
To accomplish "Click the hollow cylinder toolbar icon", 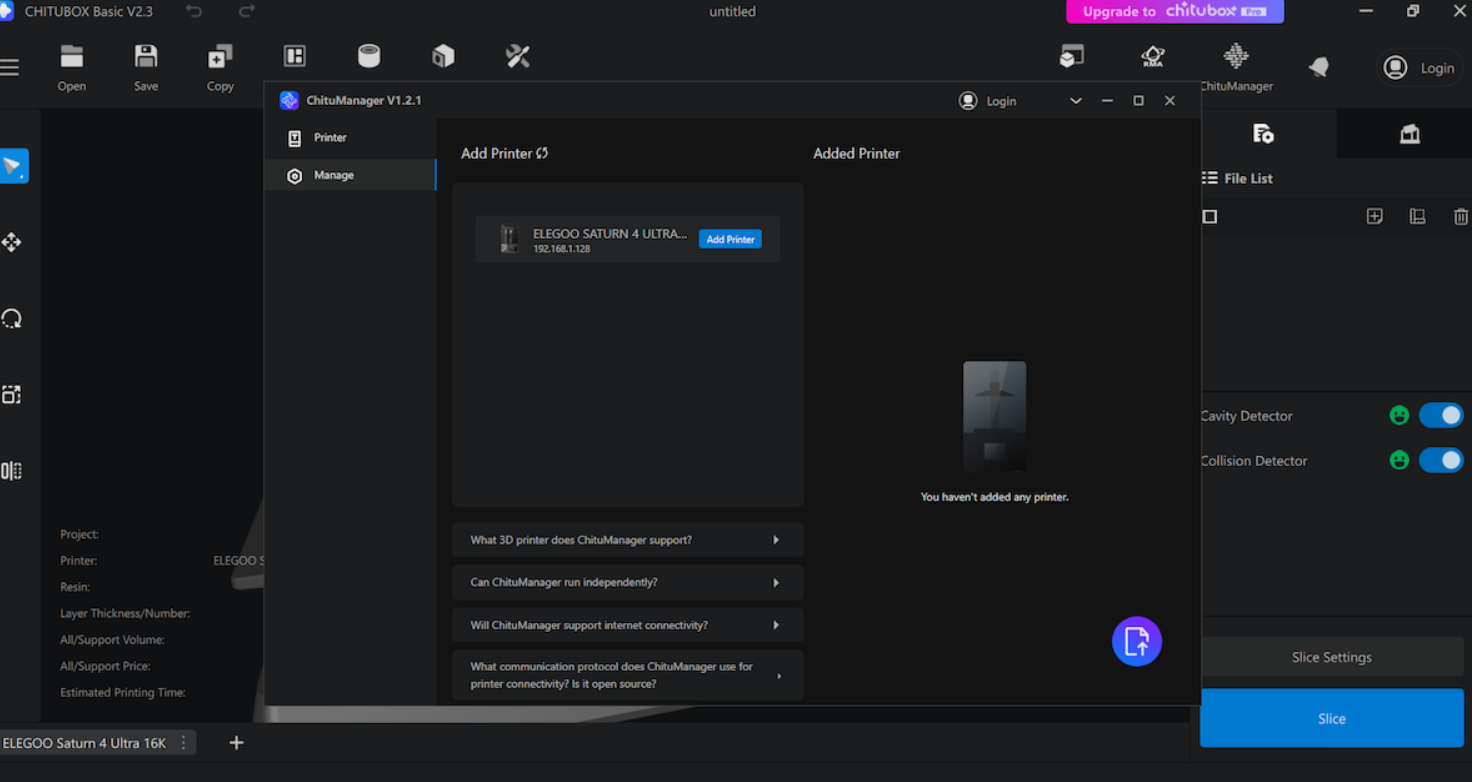I will pyautogui.click(x=369, y=56).
